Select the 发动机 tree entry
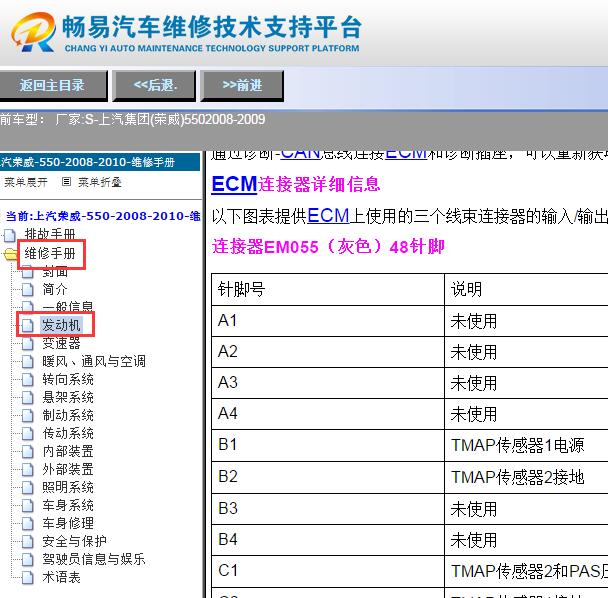608x598 pixels. click(61, 325)
